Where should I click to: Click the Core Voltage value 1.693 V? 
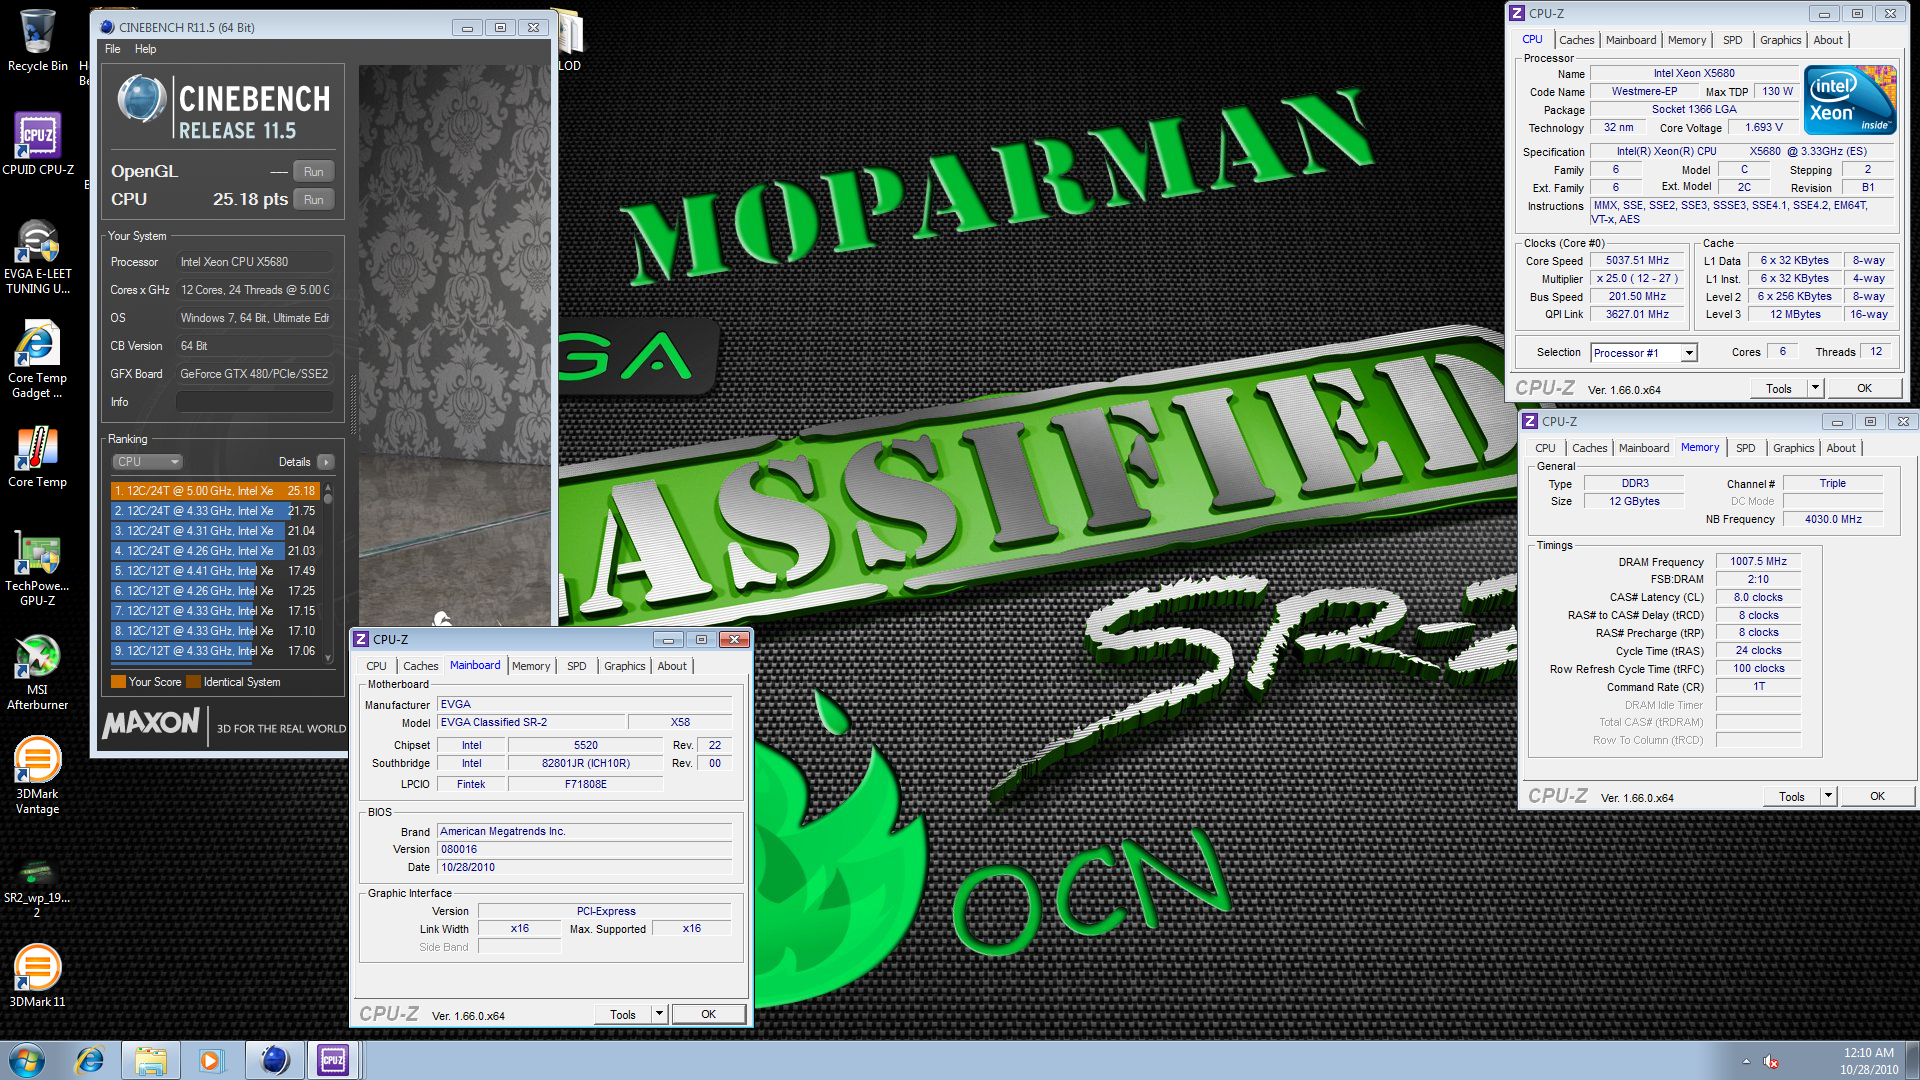coord(1763,128)
